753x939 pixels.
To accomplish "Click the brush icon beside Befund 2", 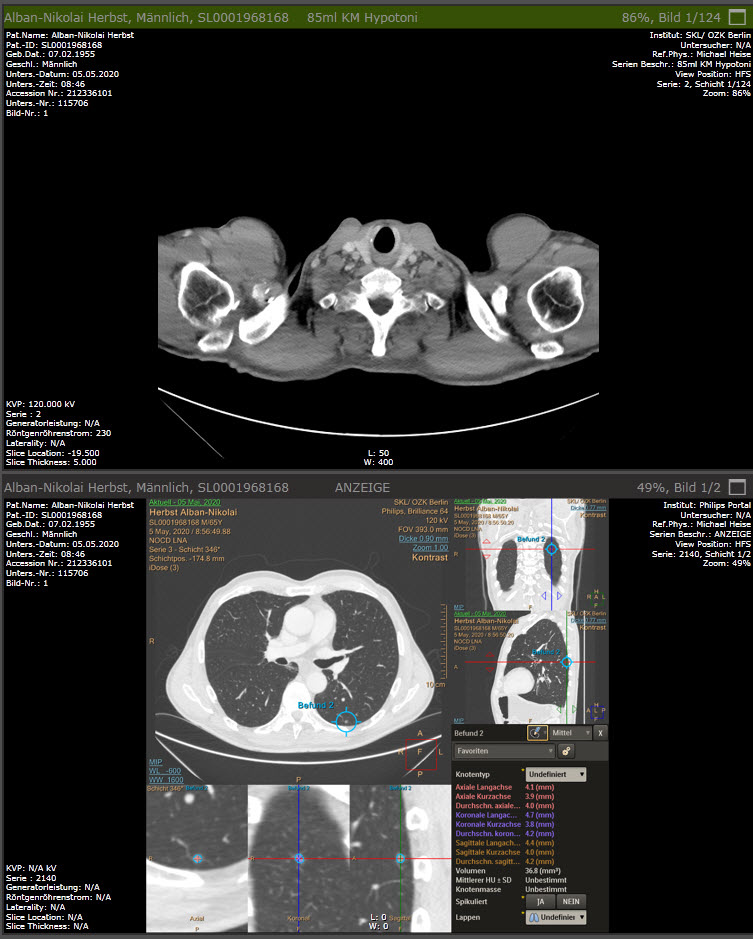I will 538,733.
